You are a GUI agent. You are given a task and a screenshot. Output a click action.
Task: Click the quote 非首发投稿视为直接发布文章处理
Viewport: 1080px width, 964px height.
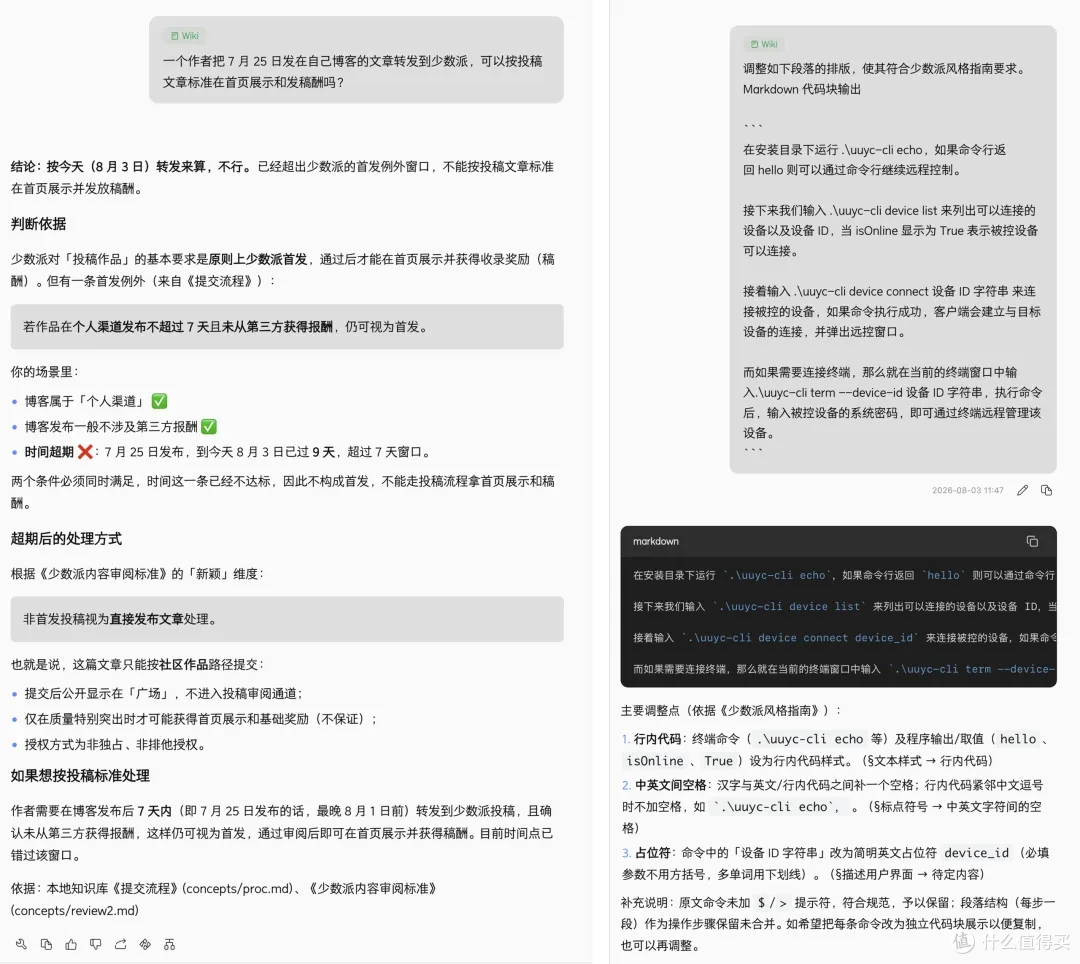[x=287, y=619]
